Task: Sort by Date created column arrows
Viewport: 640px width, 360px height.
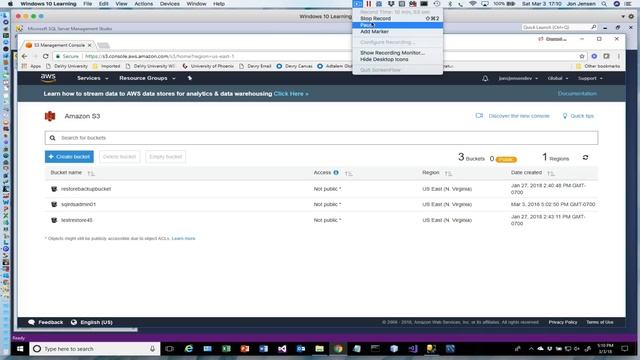Action: [551, 173]
